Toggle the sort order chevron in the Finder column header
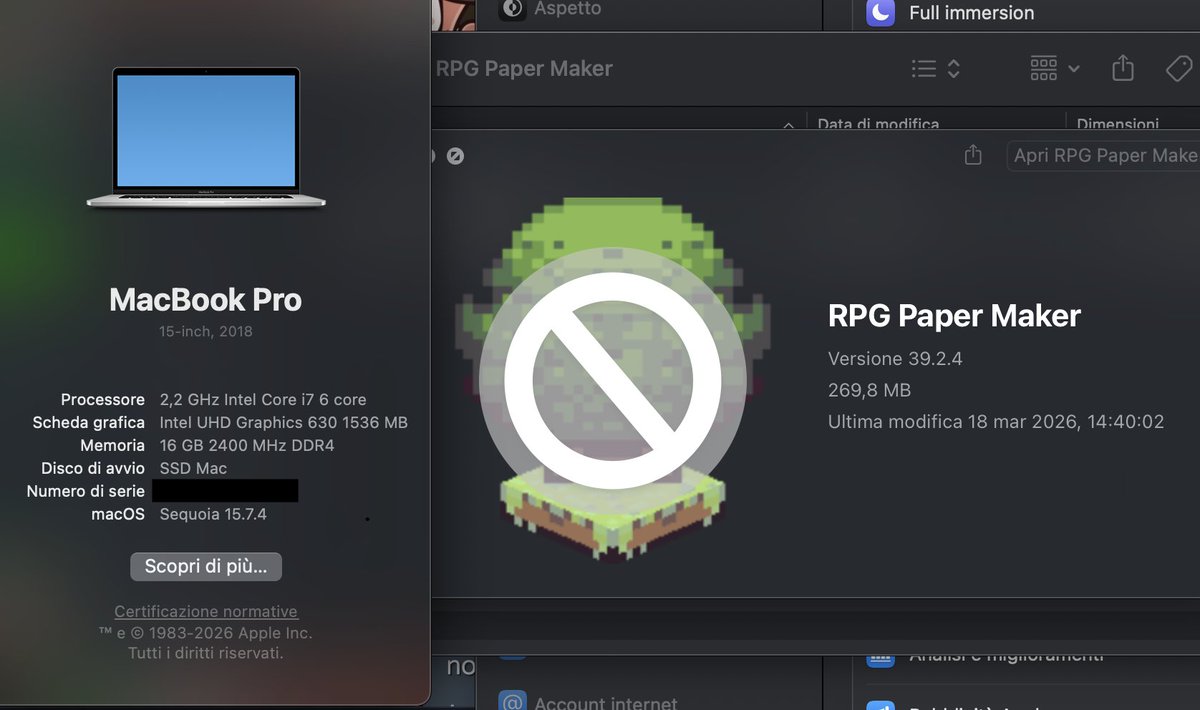This screenshot has width=1200, height=710. pyautogui.click(x=788, y=125)
